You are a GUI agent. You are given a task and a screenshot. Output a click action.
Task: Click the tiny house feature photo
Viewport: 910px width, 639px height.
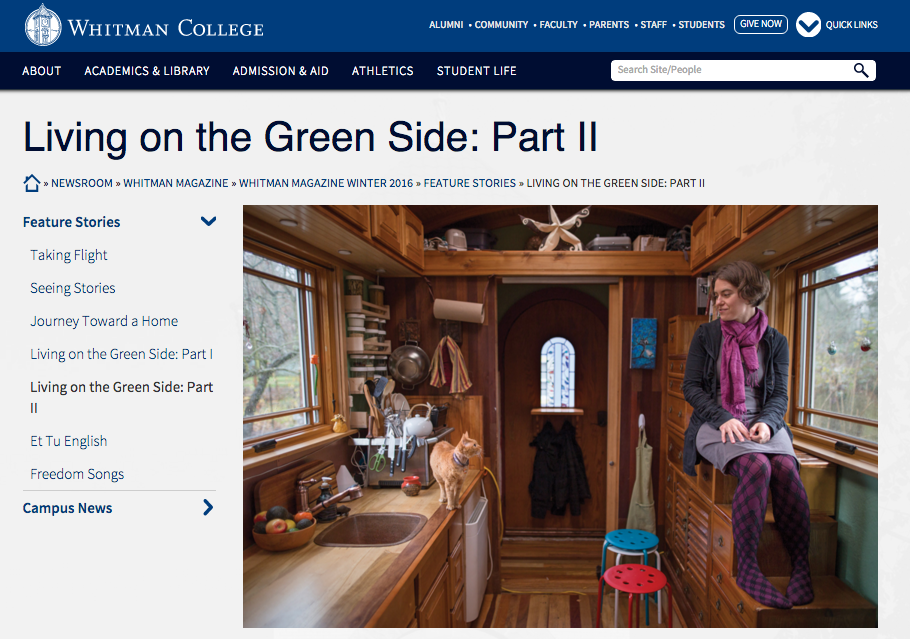click(560, 416)
